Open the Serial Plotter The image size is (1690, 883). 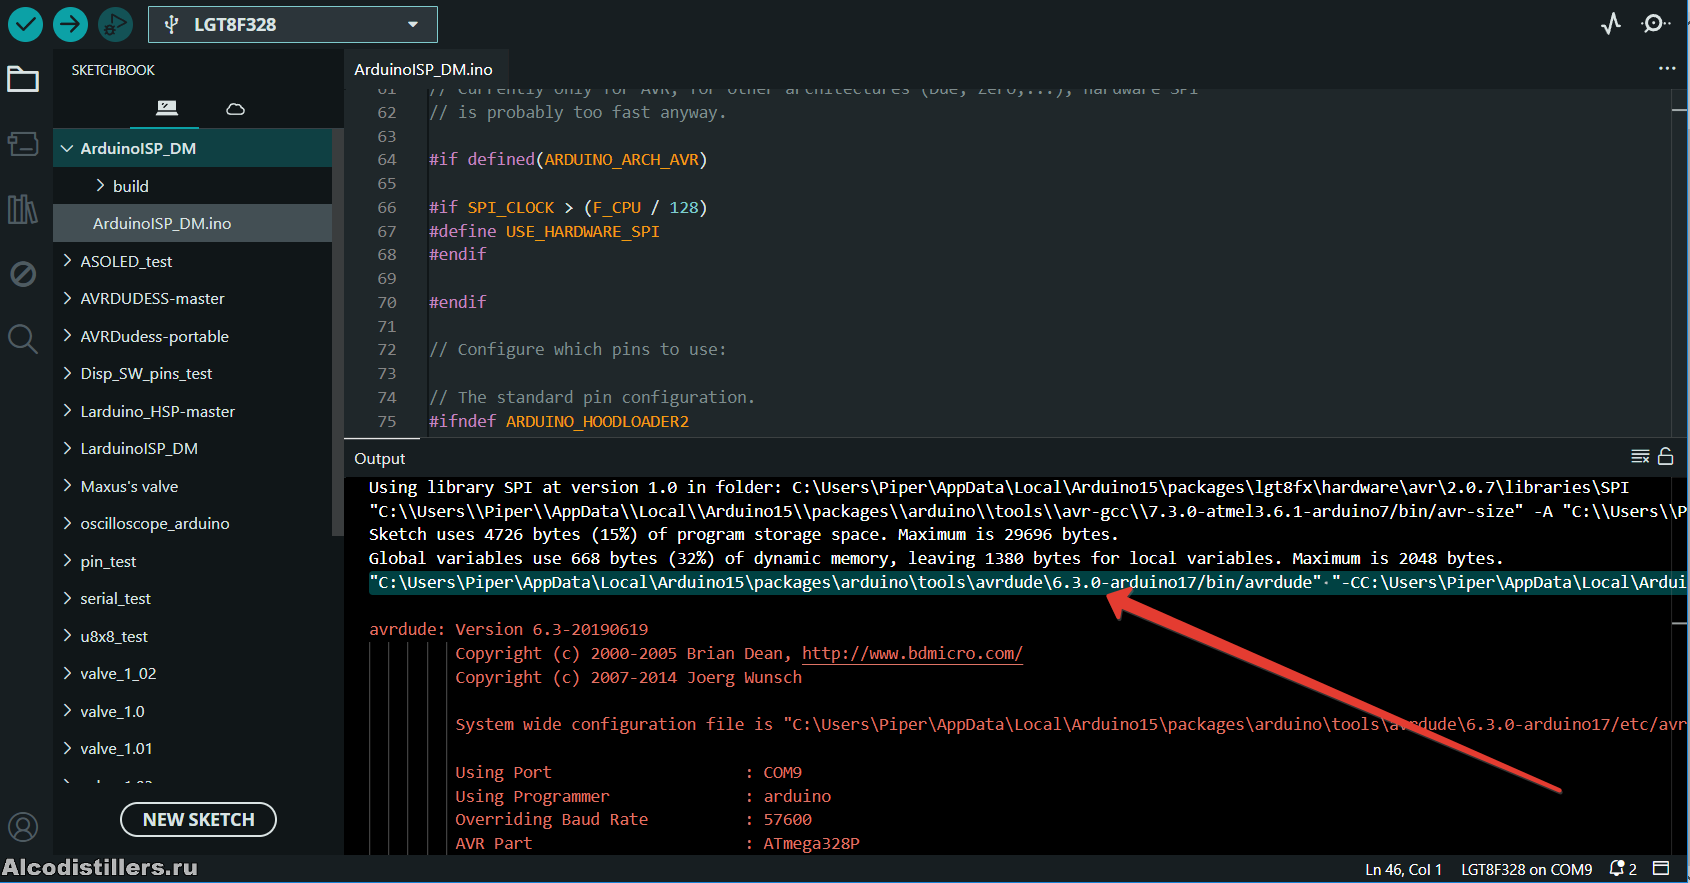click(x=1611, y=24)
